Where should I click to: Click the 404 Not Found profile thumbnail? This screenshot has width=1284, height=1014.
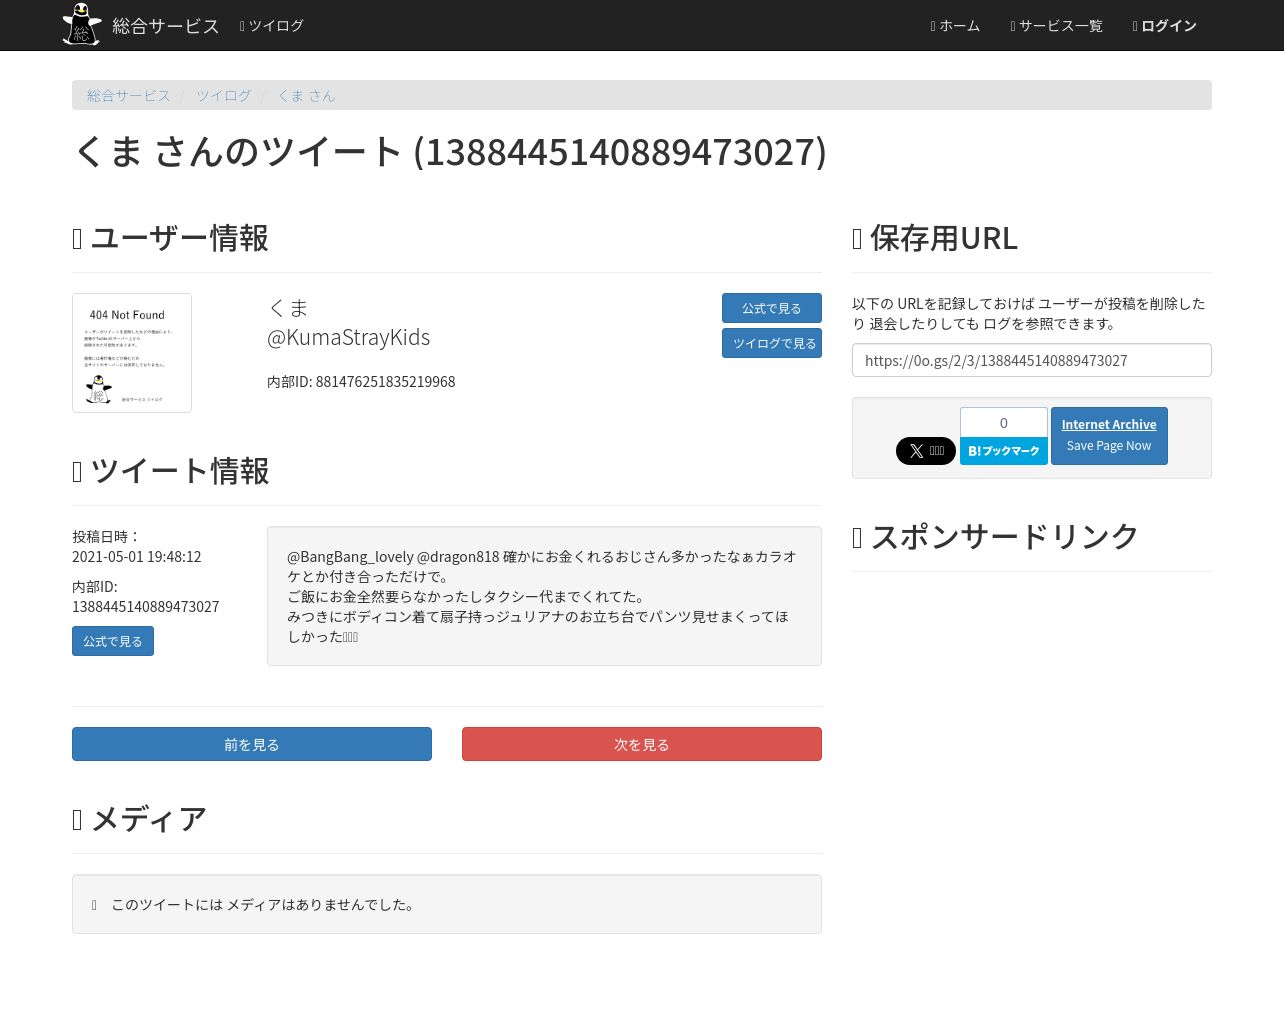point(132,353)
